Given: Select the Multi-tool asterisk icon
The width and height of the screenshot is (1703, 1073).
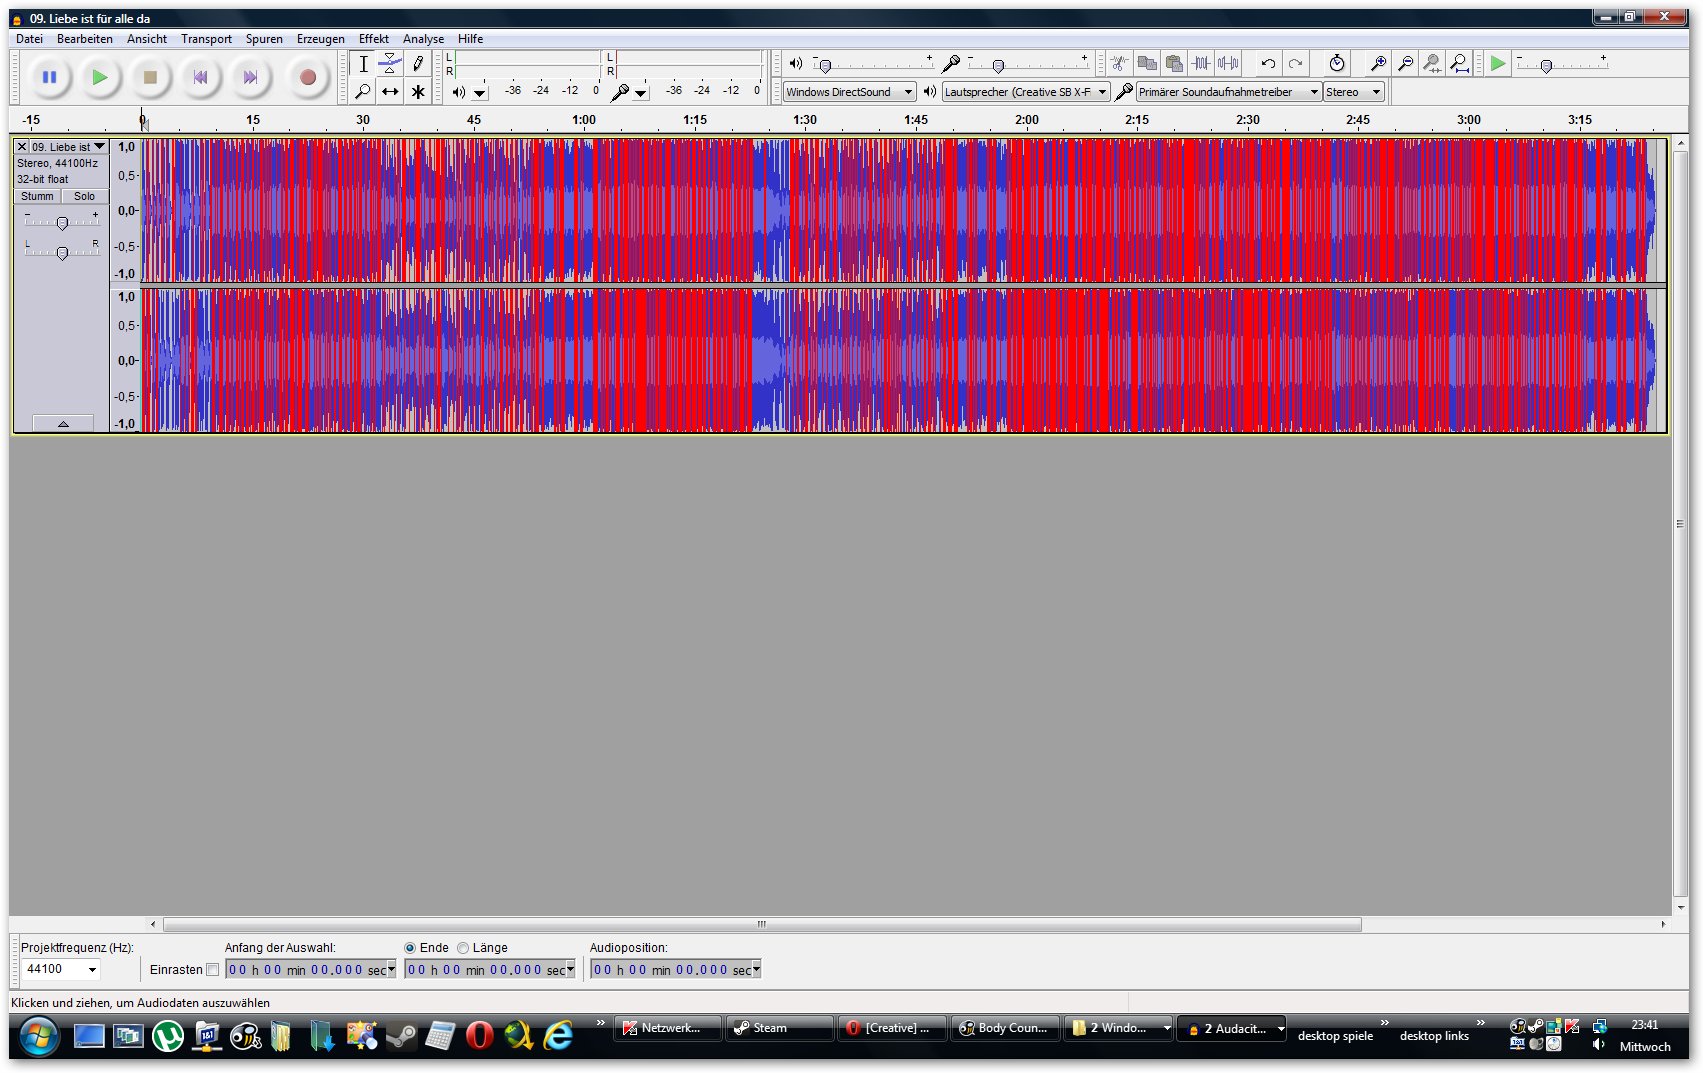Looking at the screenshot, I should 418,91.
